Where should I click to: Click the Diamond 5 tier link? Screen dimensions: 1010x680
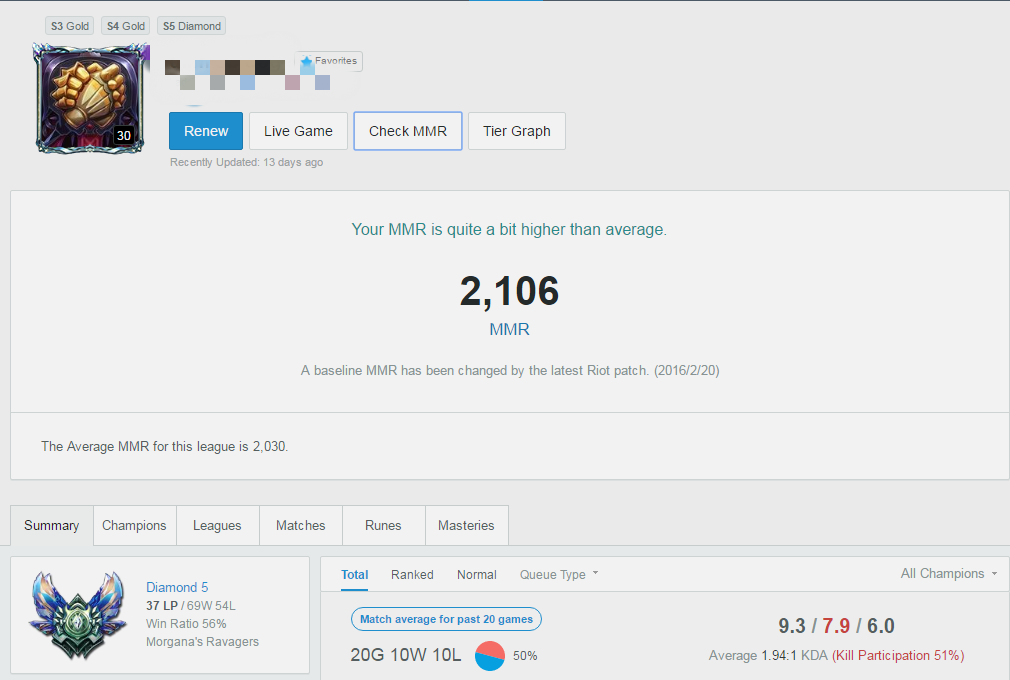click(177, 587)
